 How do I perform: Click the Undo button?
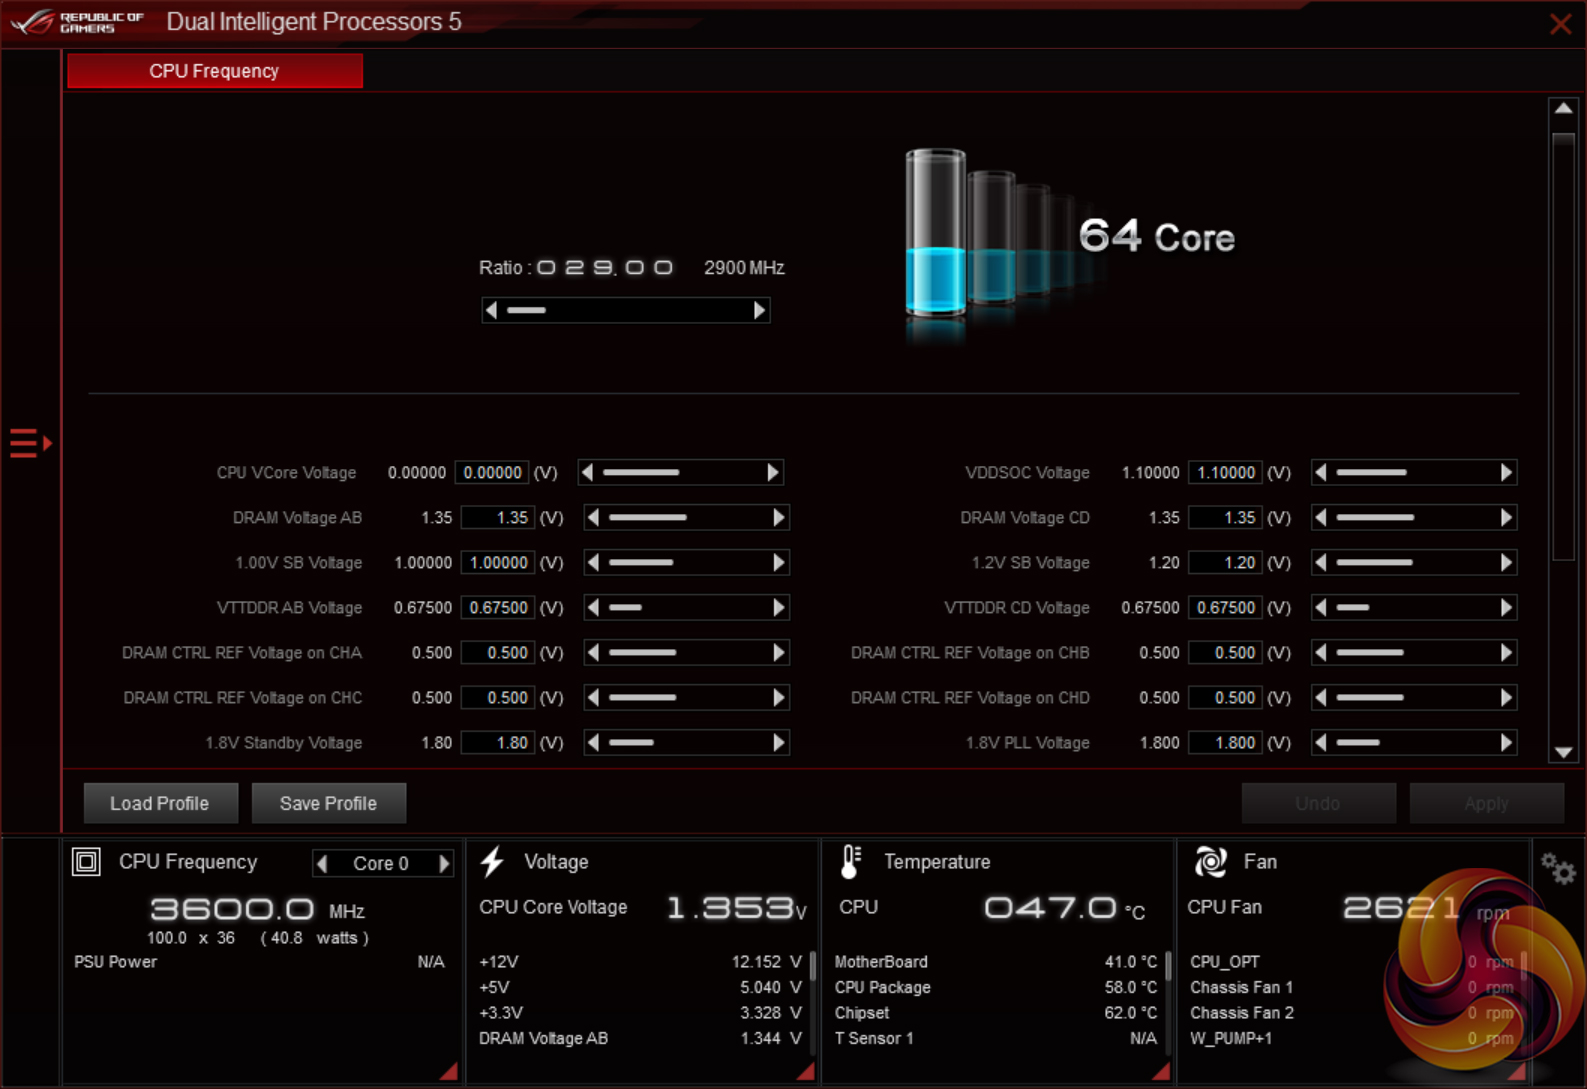coord(1318,803)
